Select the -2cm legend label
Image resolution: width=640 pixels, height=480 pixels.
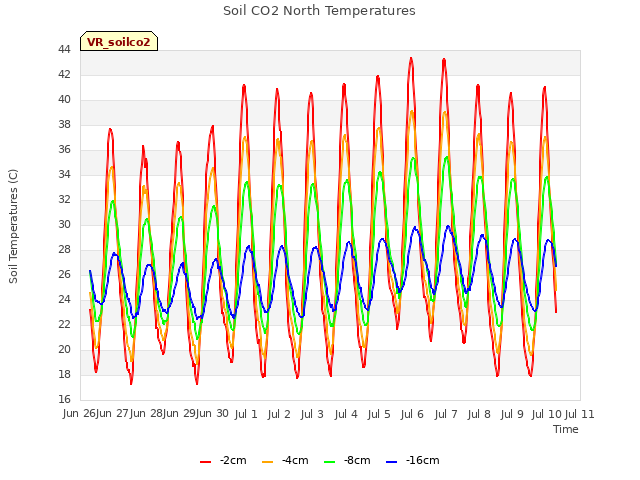[233, 460]
